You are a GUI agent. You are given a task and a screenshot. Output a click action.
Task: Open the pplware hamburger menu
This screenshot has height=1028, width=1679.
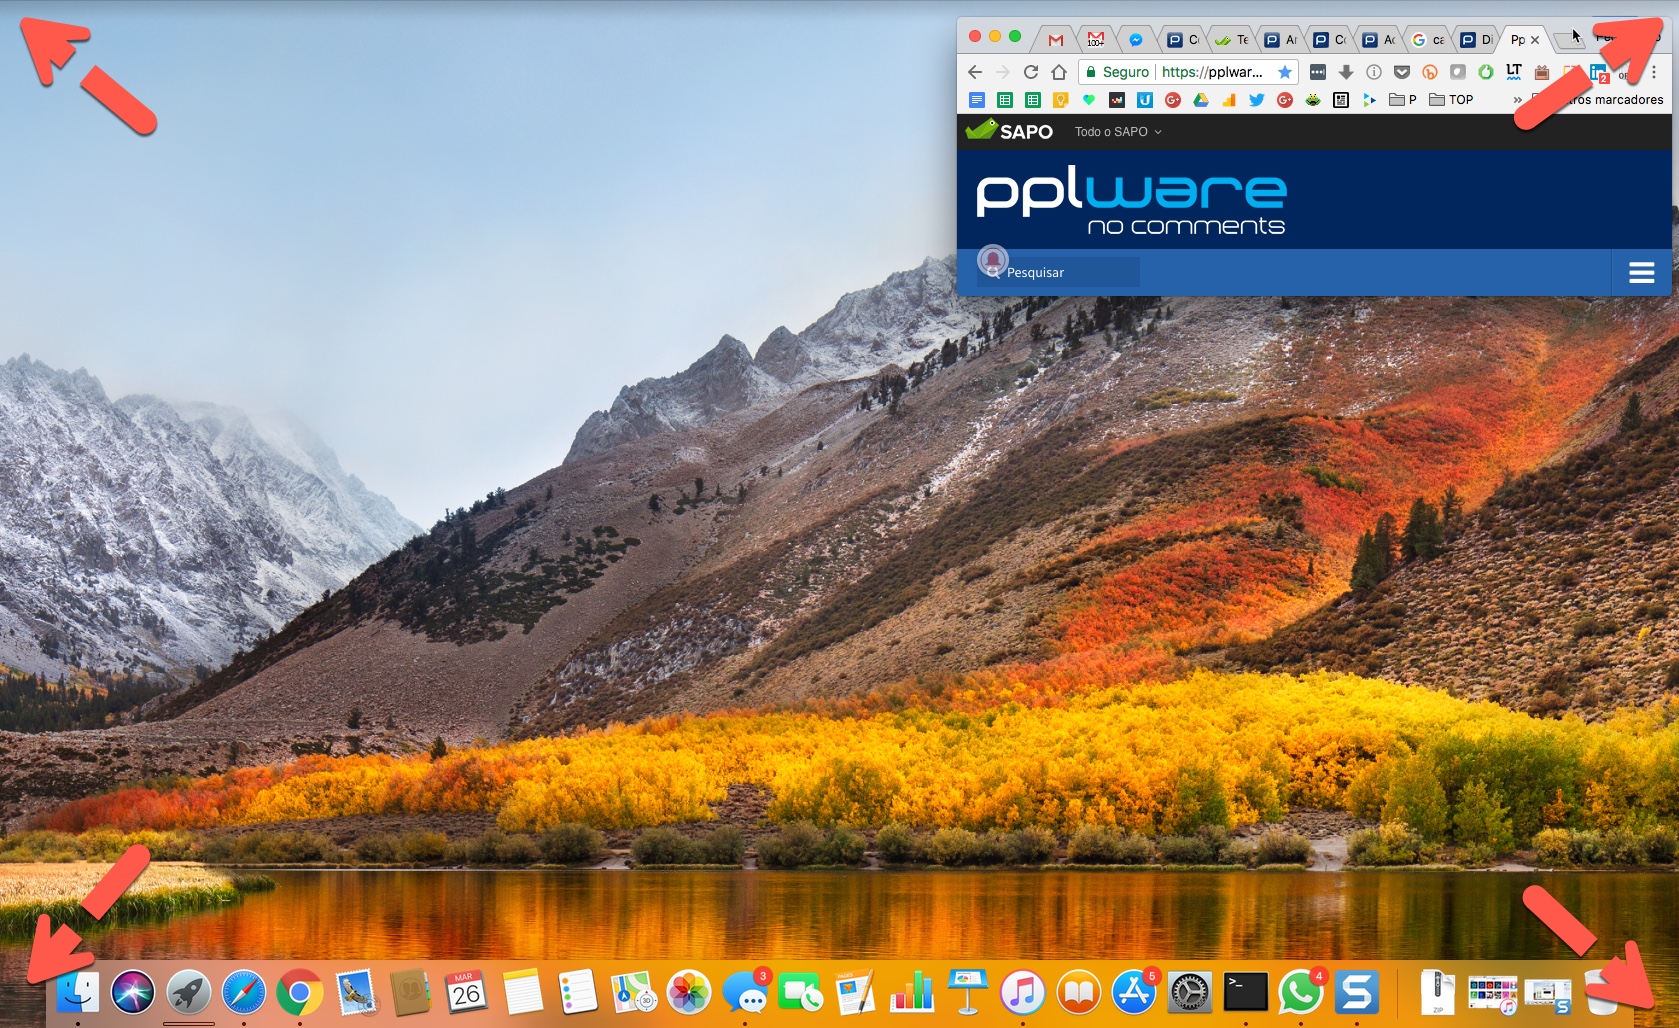[1641, 273]
